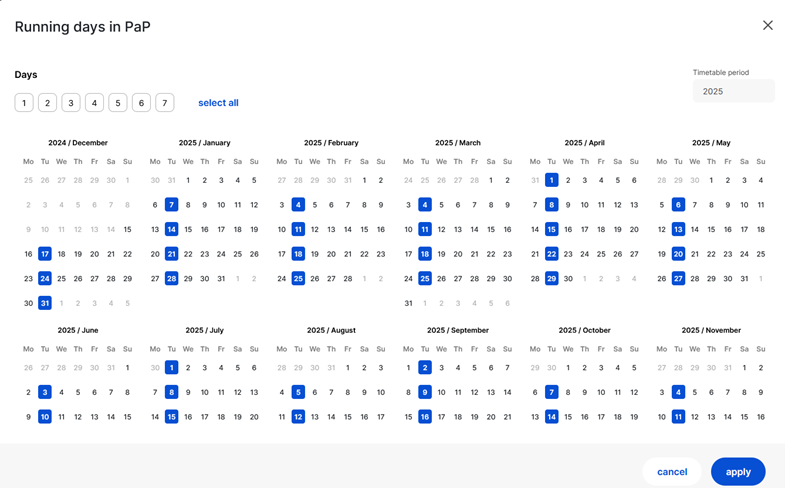Open the Timetable period 2025 field
Viewport: 785px width, 488px height.
tap(733, 91)
